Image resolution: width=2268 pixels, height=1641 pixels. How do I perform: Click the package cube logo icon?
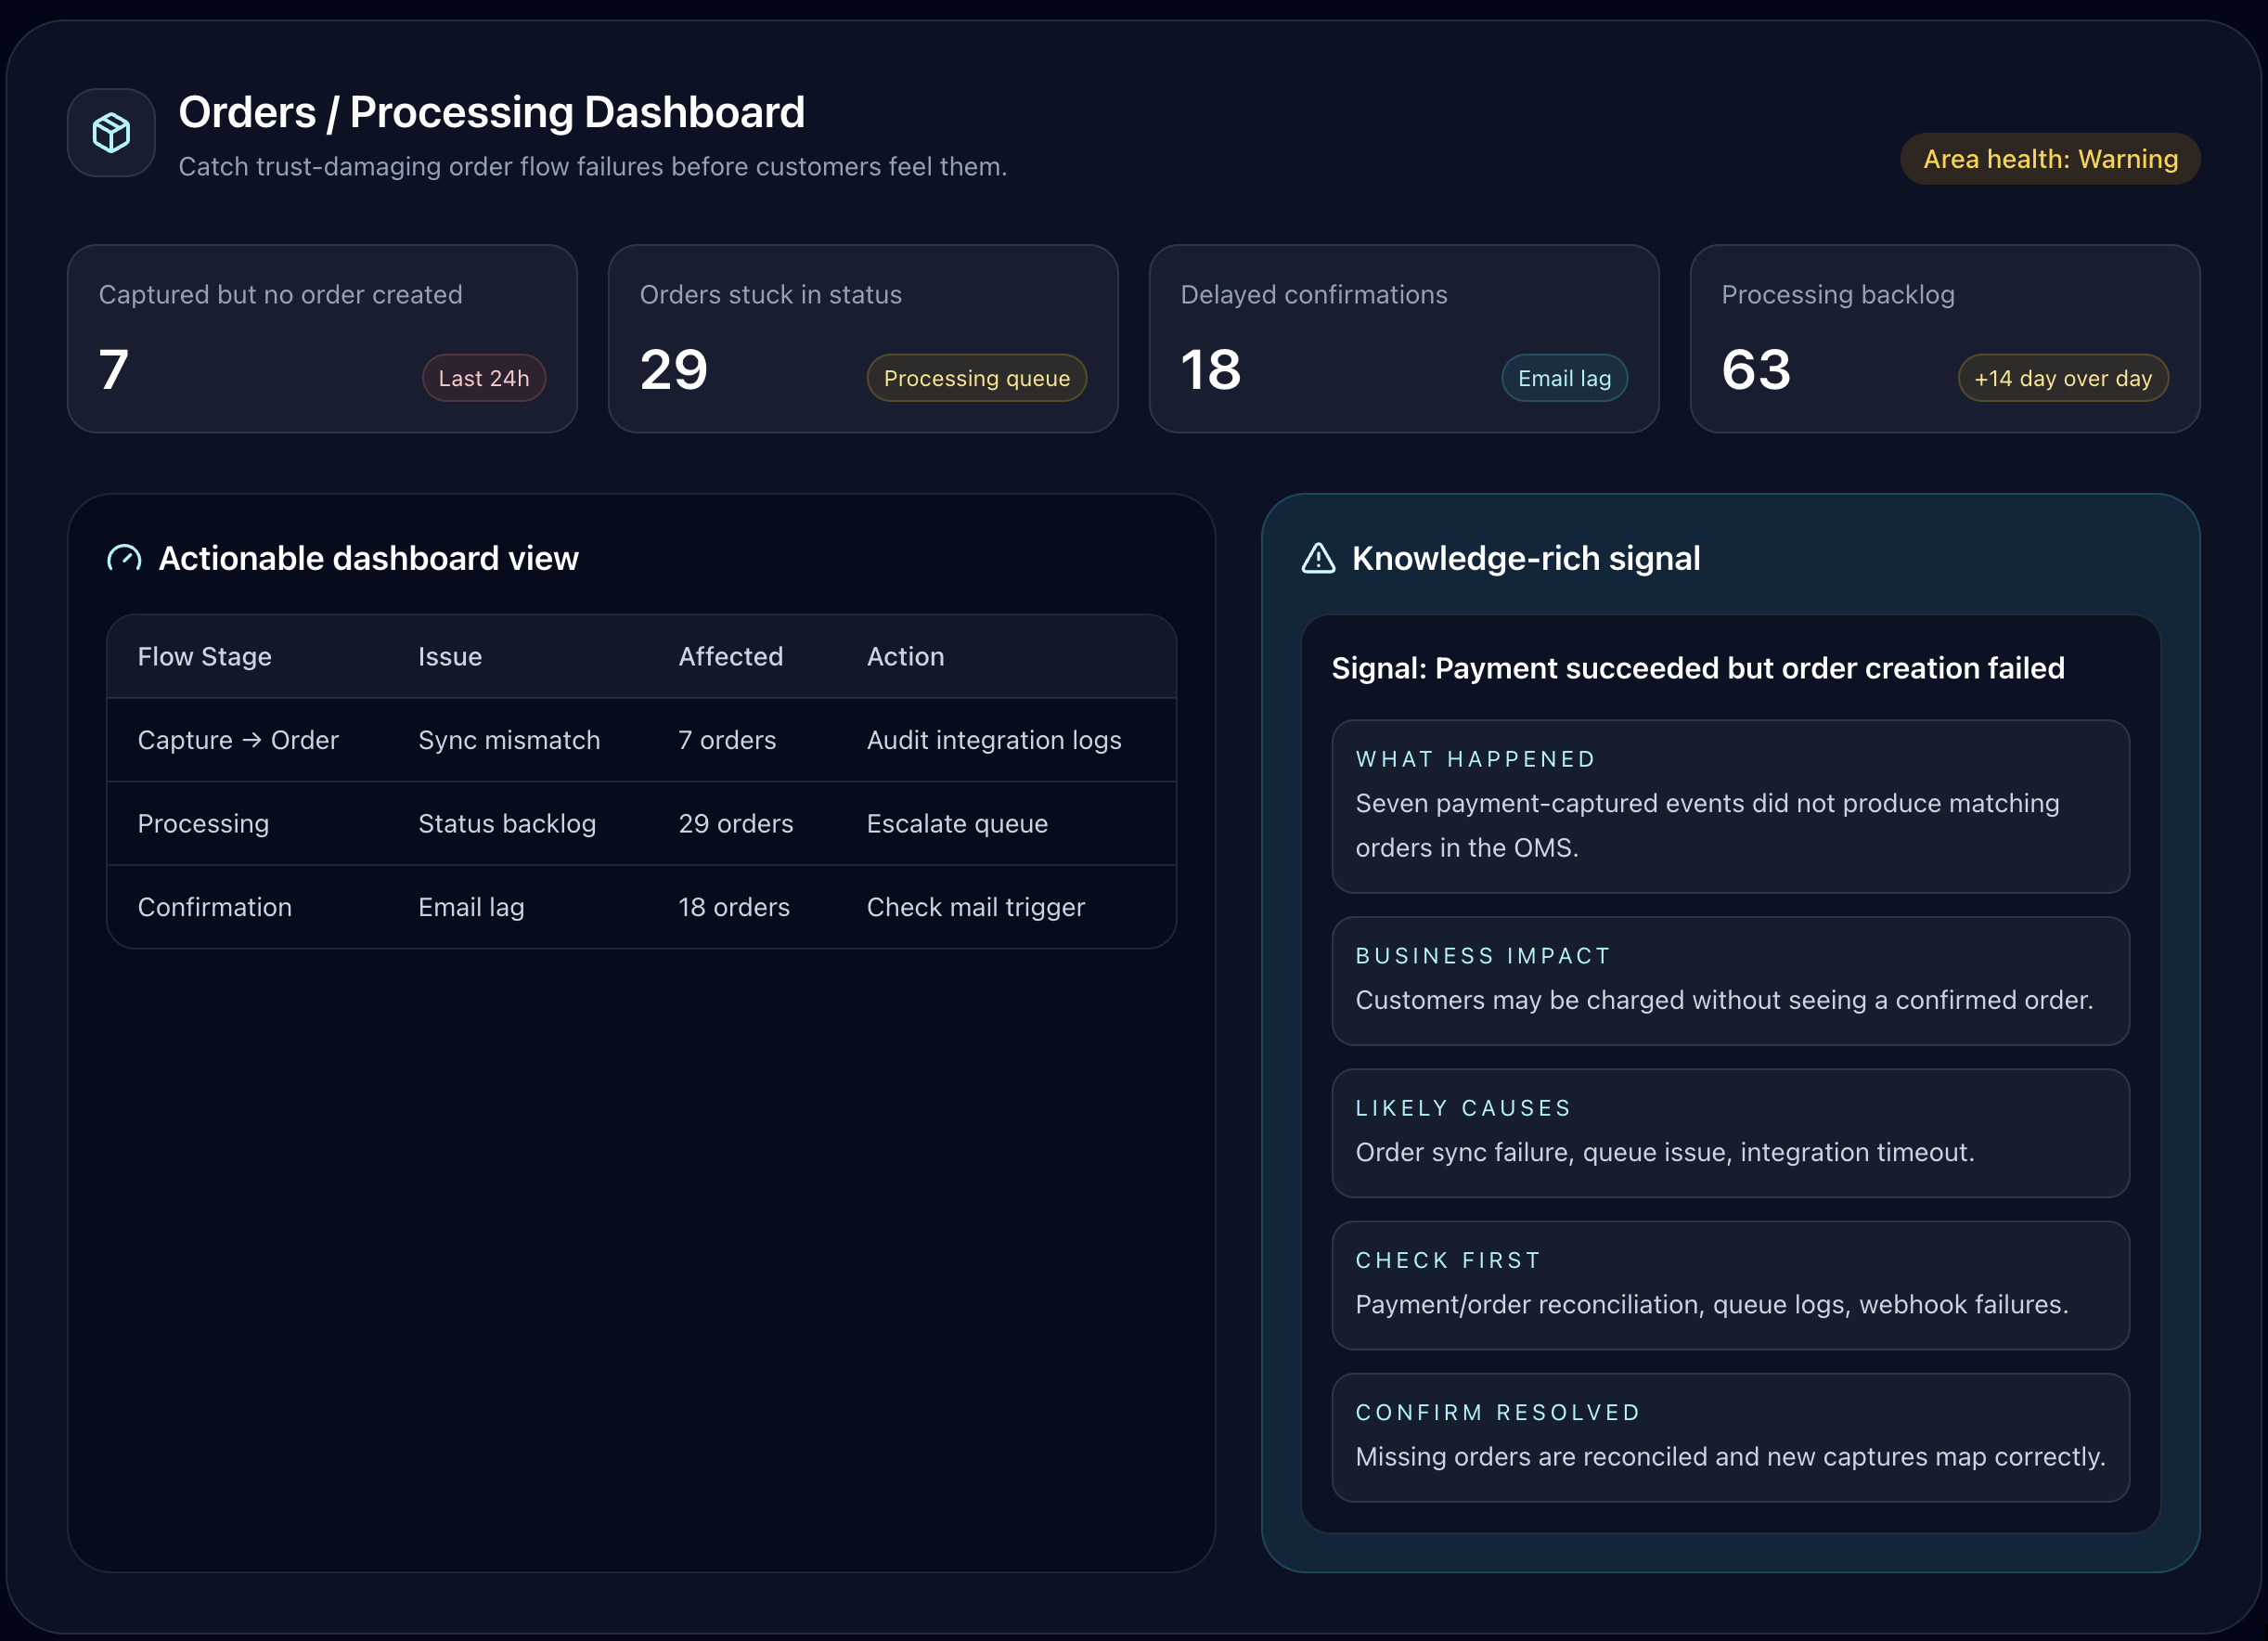click(111, 132)
